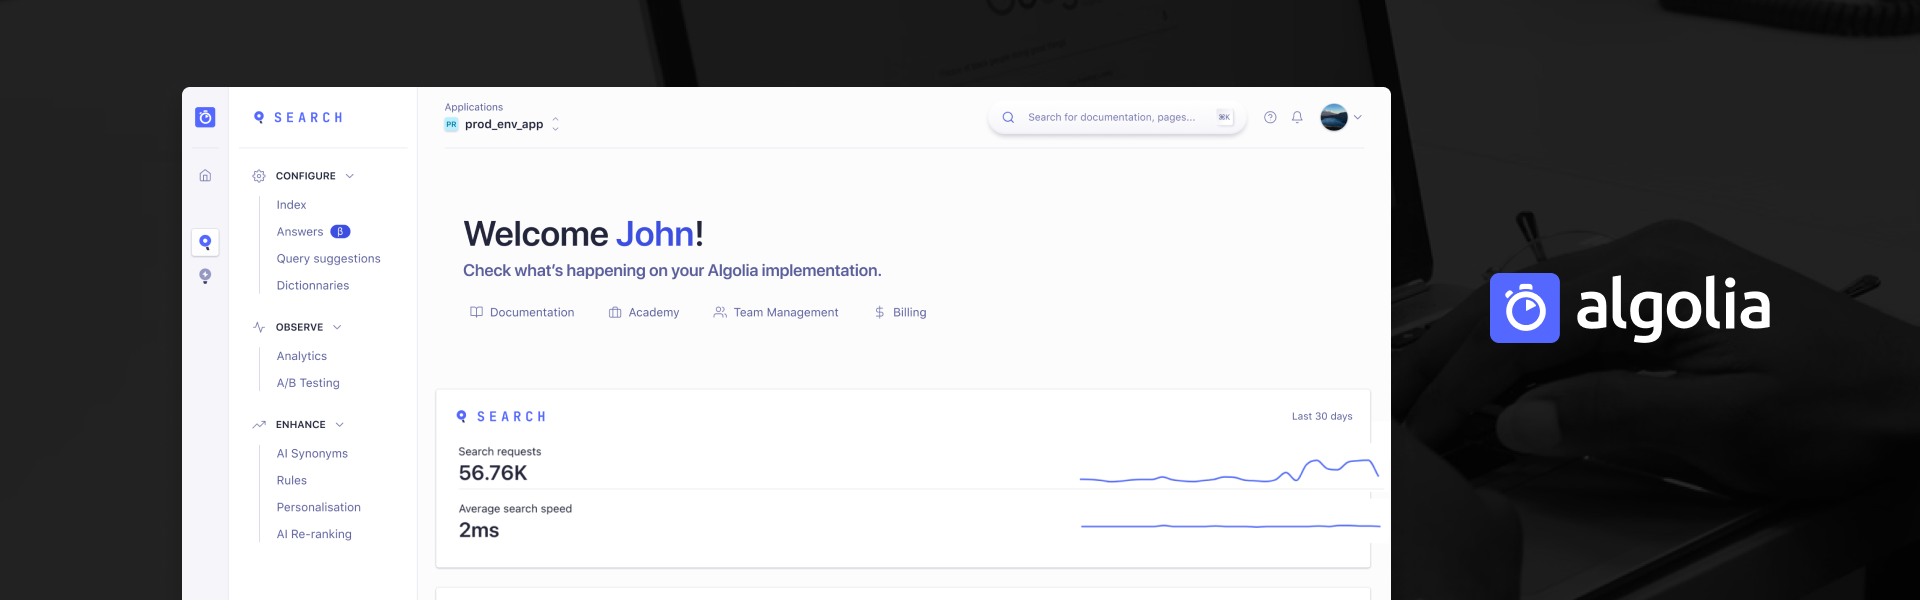Screen dimensions: 1920x600
Task: Click the Applications label
Action: point(474,107)
